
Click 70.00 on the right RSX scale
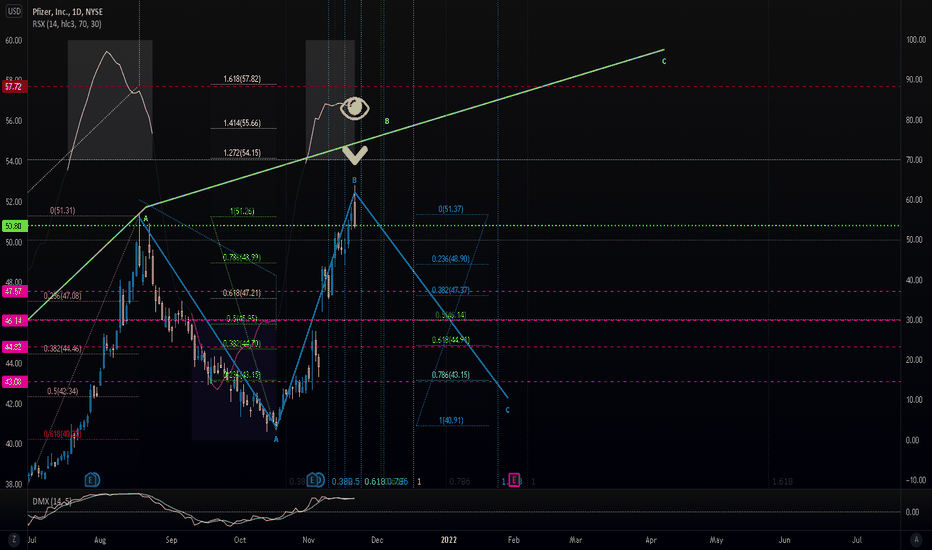(914, 160)
